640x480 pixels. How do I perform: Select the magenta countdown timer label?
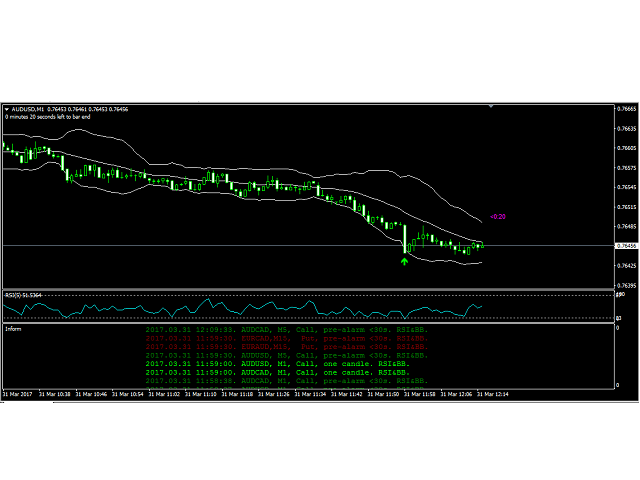click(x=497, y=216)
